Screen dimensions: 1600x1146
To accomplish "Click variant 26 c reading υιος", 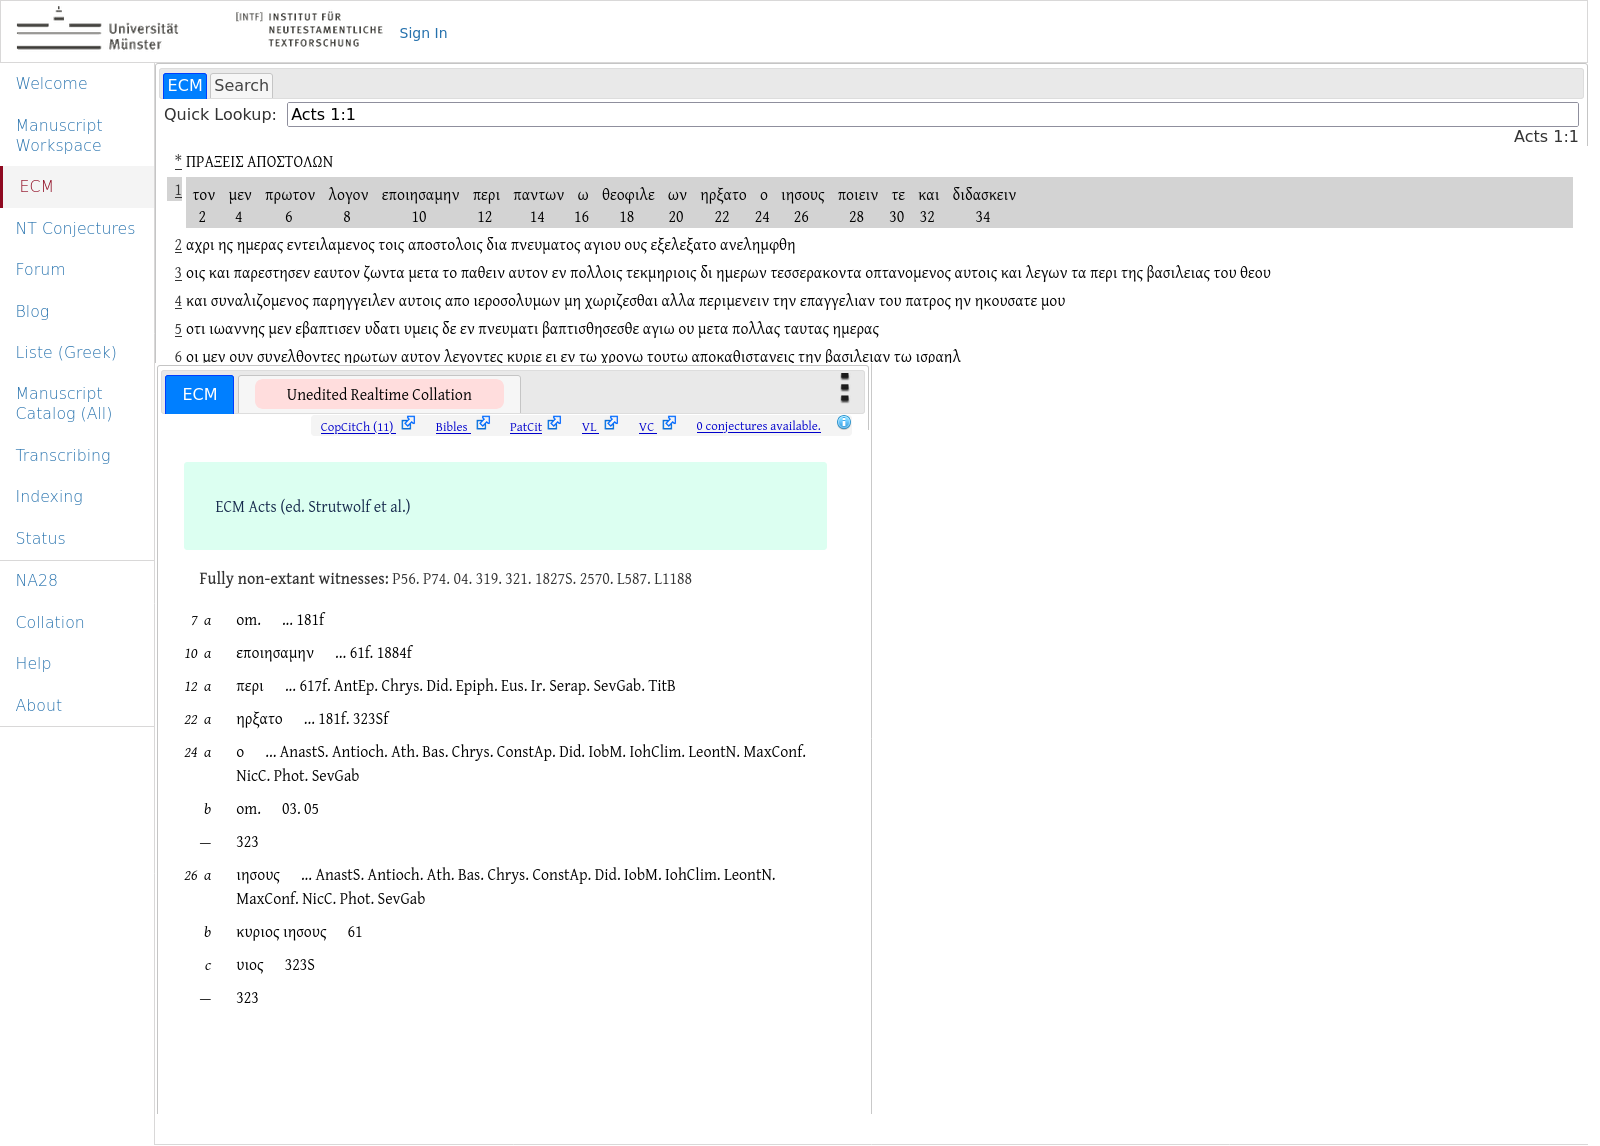I will click(250, 965).
